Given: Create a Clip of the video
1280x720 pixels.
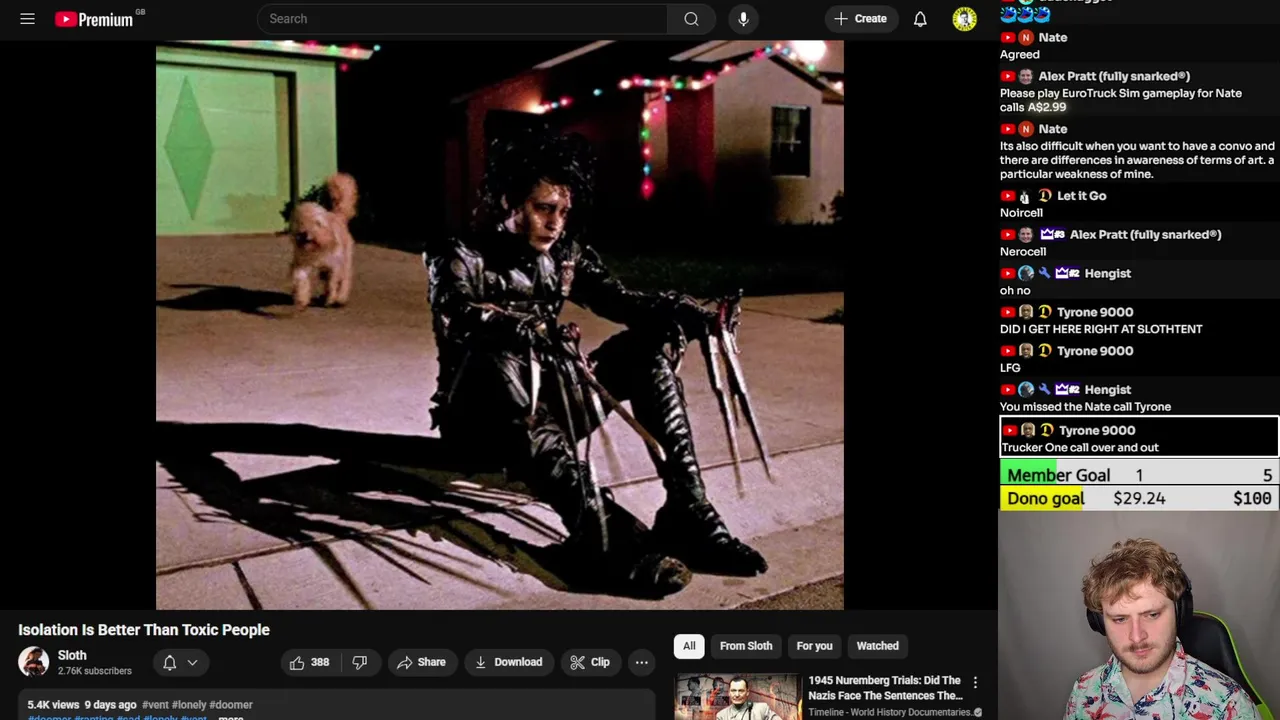Looking at the screenshot, I should (x=590, y=662).
